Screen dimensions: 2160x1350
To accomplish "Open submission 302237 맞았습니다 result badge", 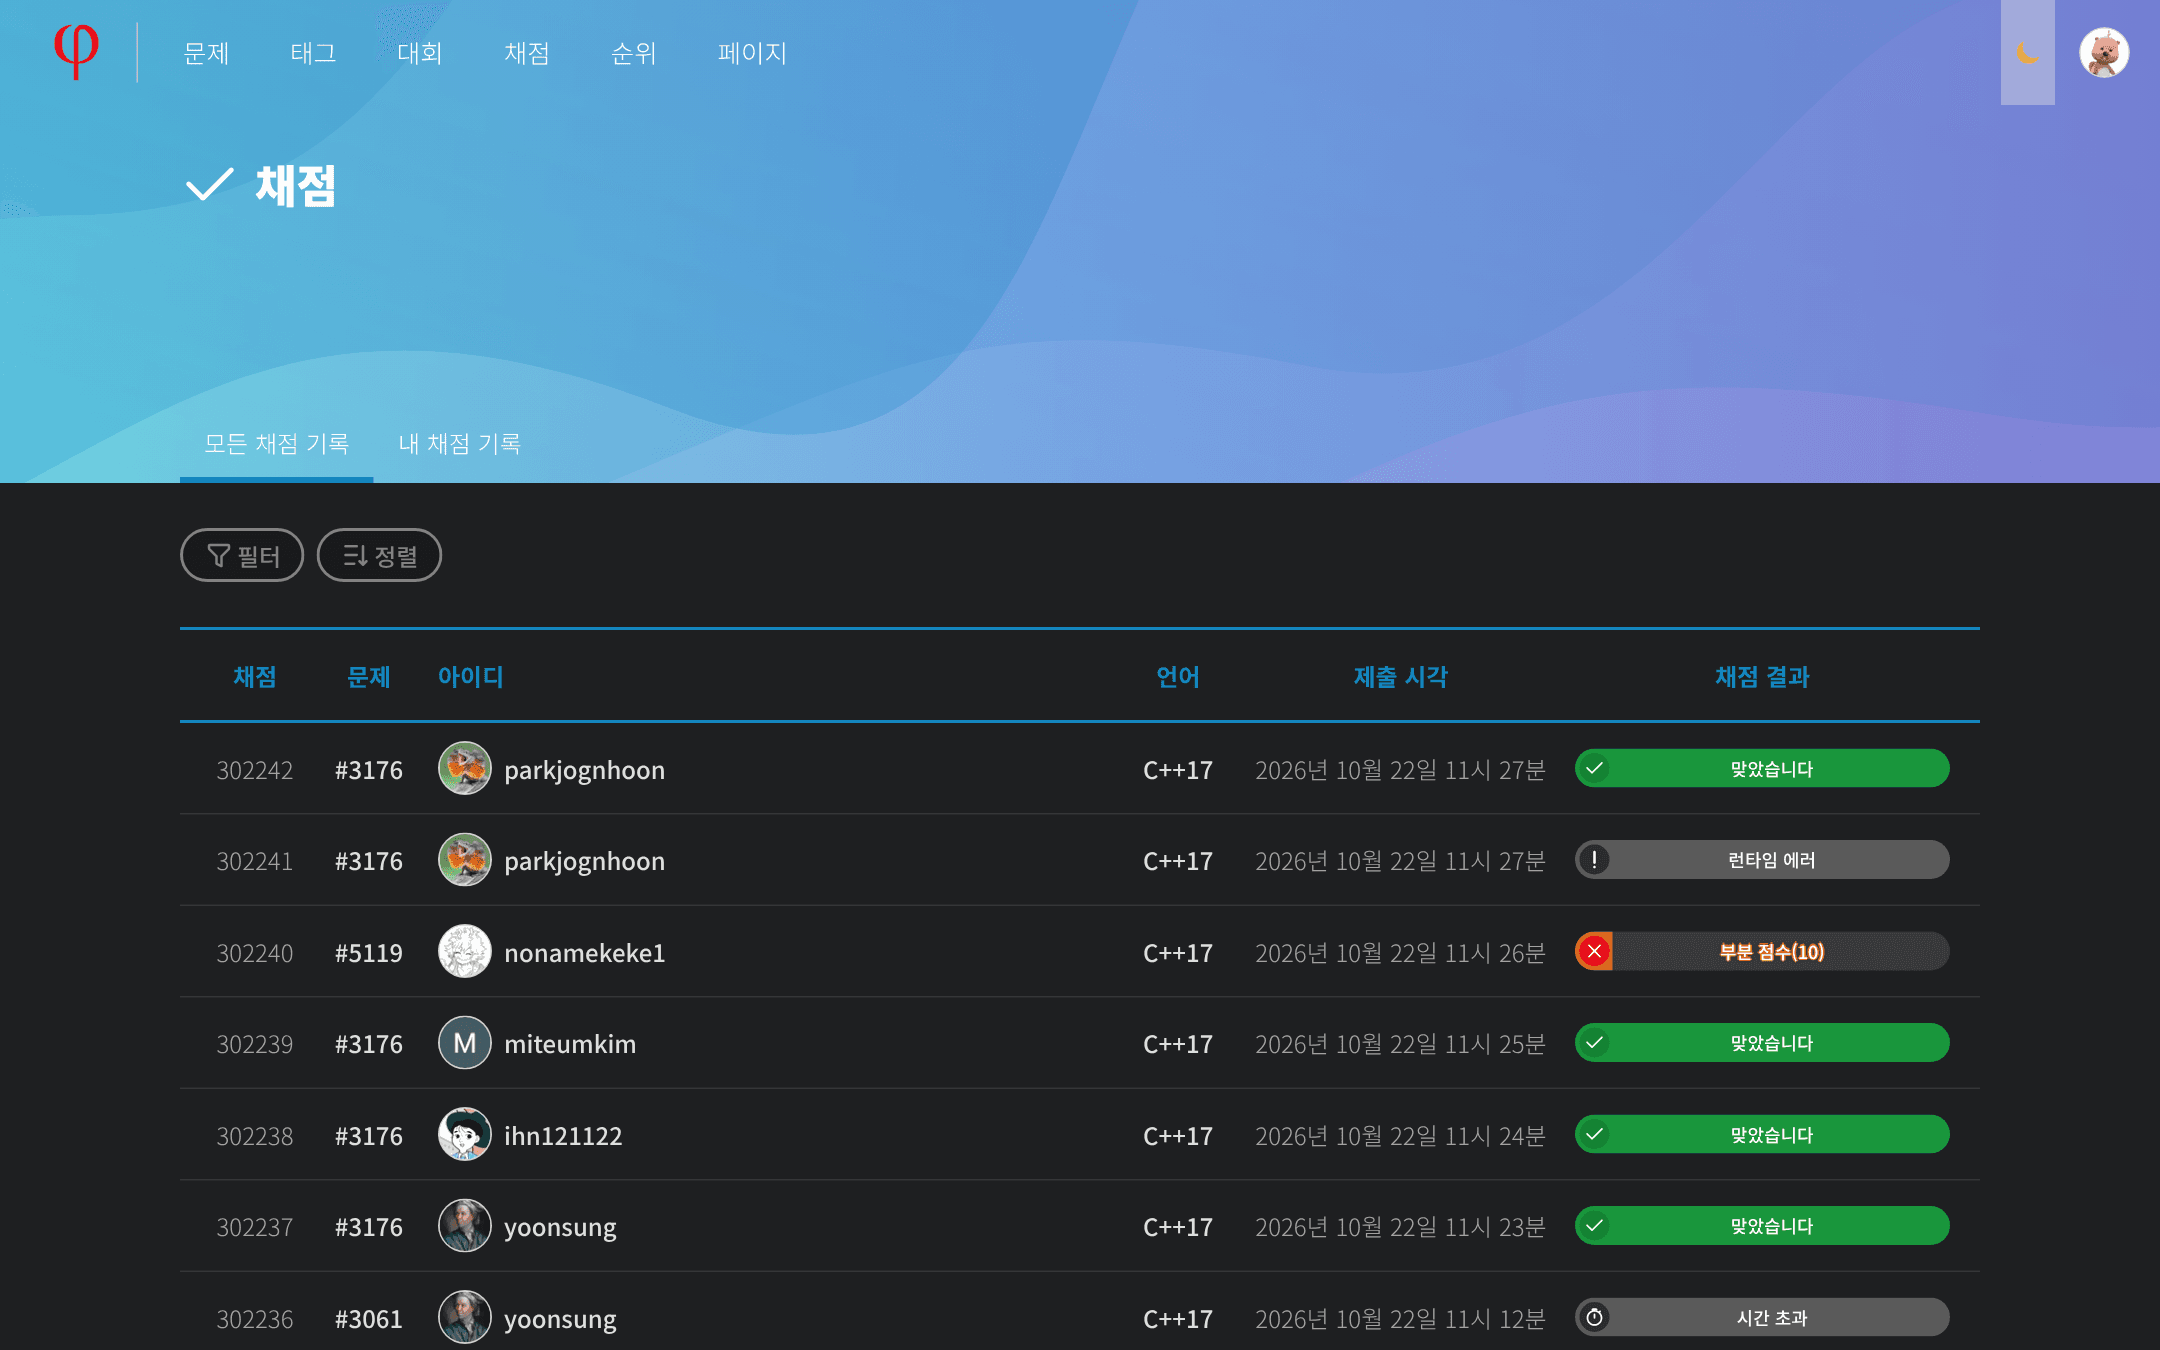I will point(1762,1226).
